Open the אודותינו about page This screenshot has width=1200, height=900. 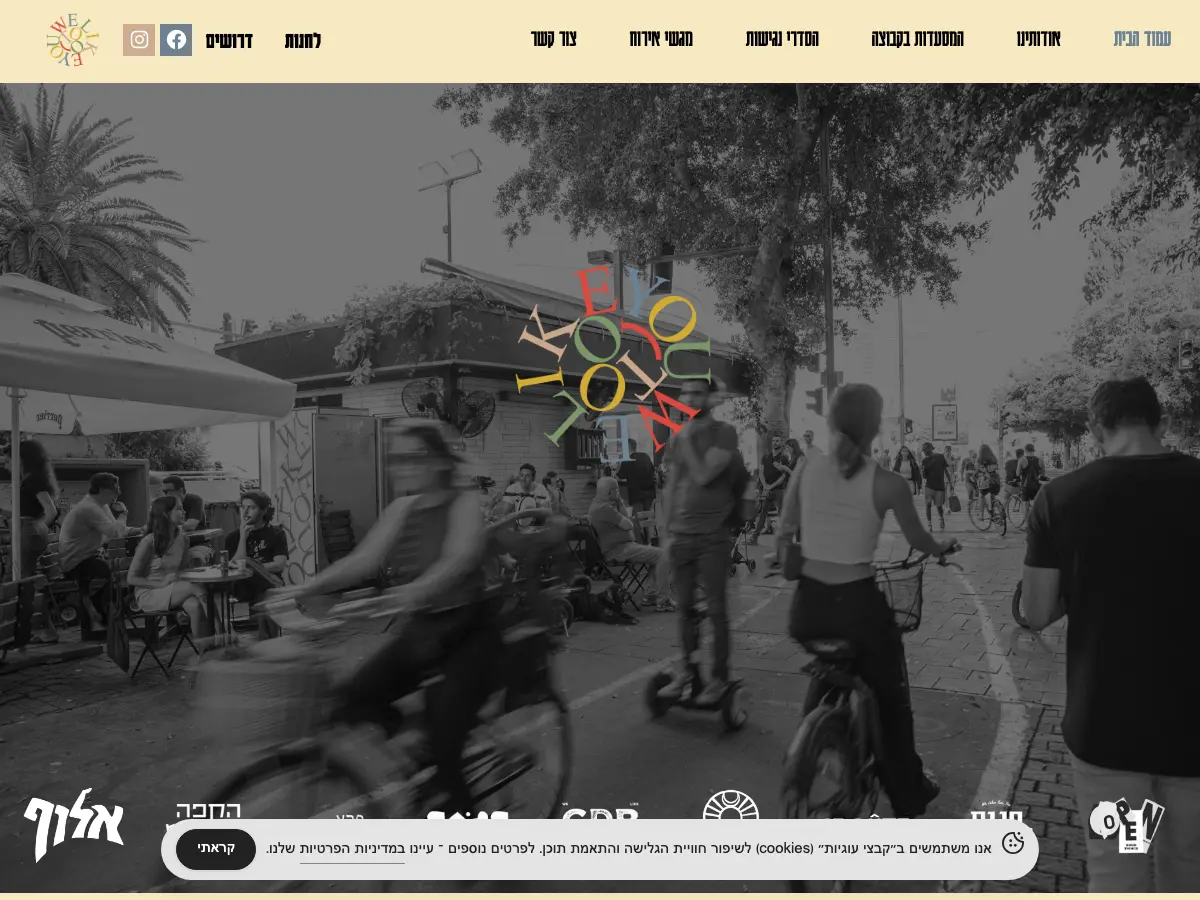1038,40
